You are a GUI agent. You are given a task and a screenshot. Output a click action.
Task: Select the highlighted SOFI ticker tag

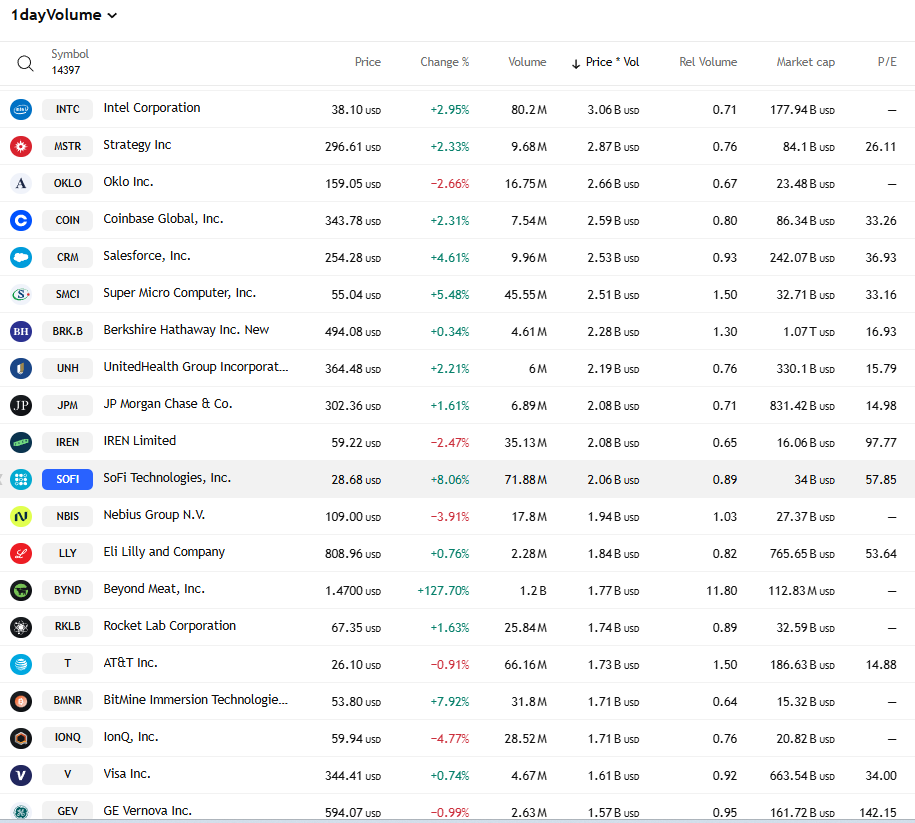click(68, 479)
